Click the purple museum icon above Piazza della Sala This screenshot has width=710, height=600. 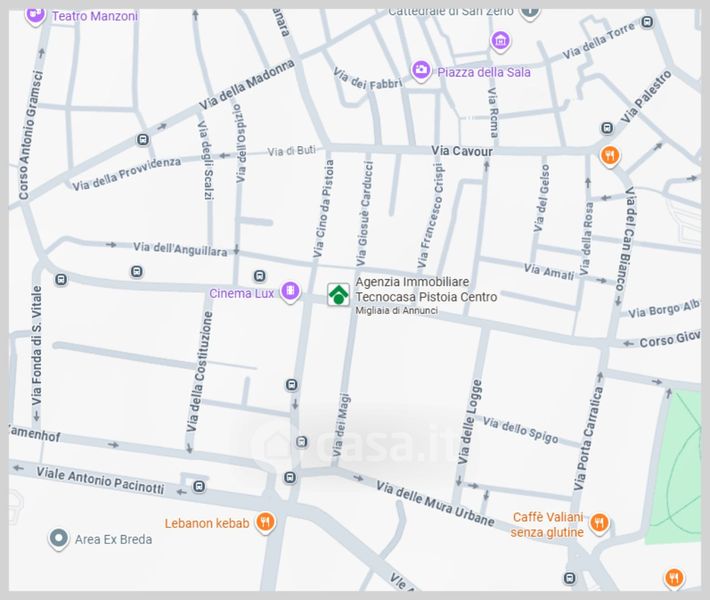pyautogui.click(x=501, y=42)
